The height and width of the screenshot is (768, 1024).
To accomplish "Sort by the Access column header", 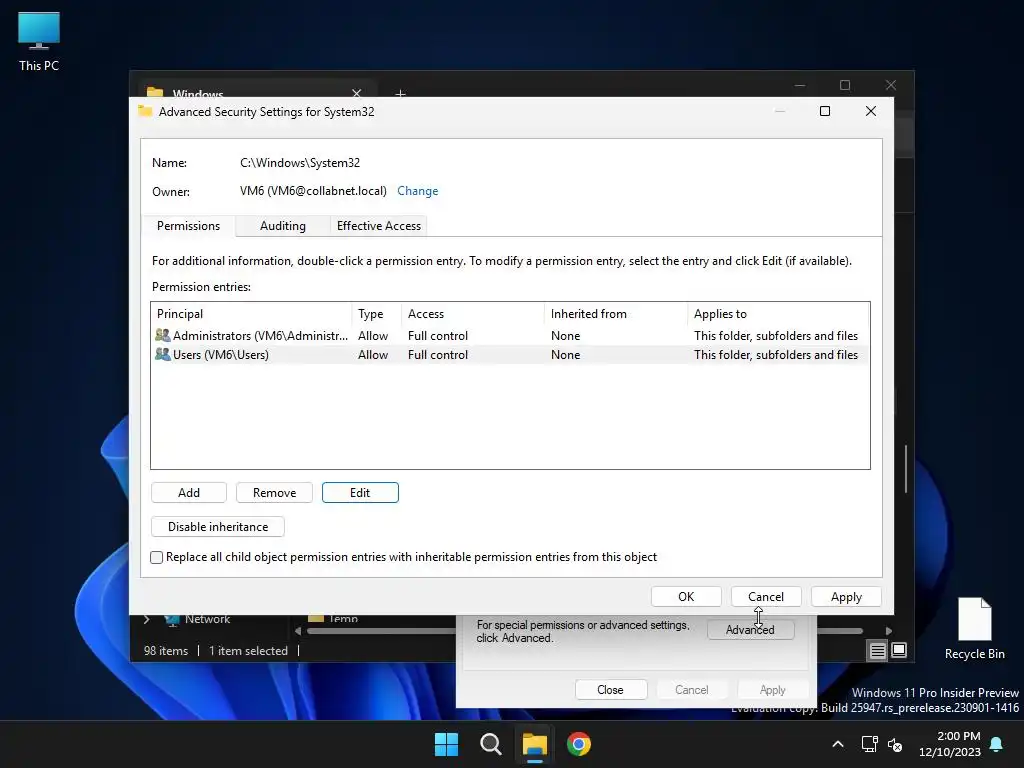I will [x=473, y=313].
